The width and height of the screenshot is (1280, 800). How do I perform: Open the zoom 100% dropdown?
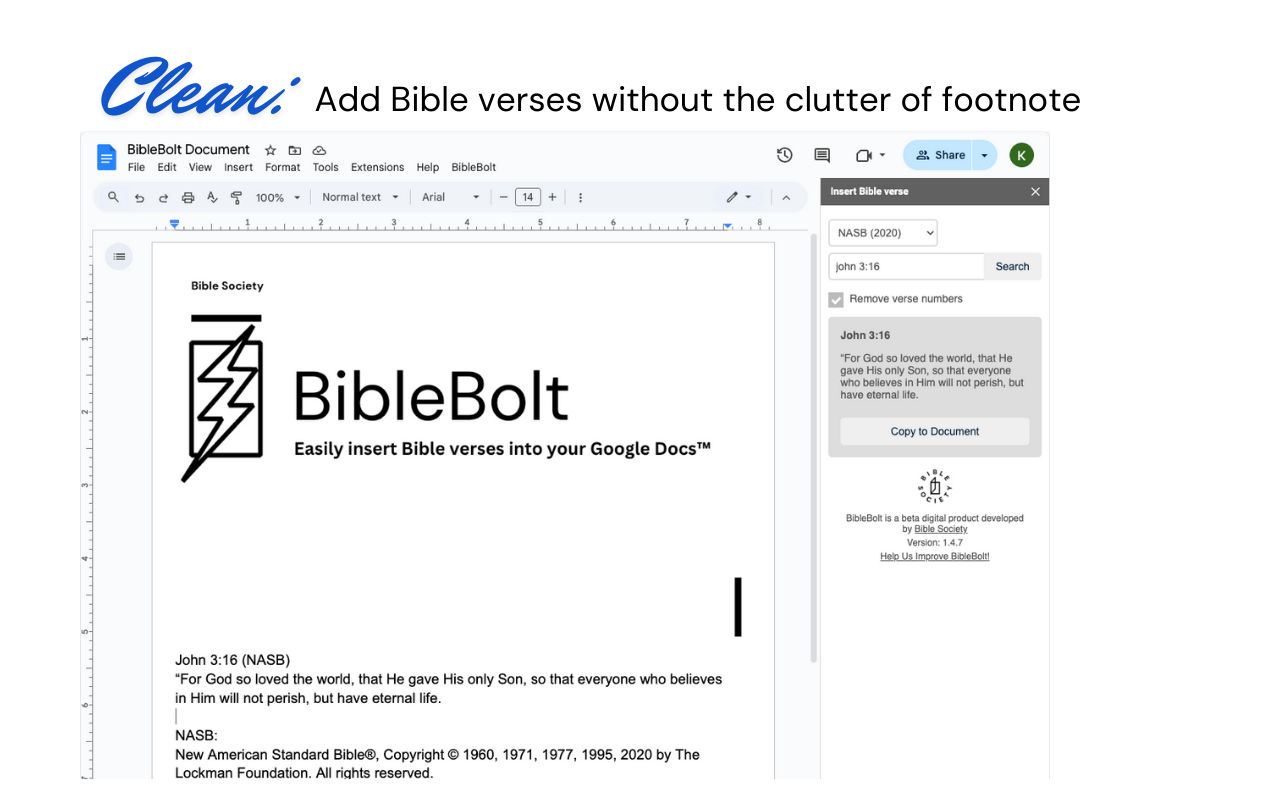(277, 198)
